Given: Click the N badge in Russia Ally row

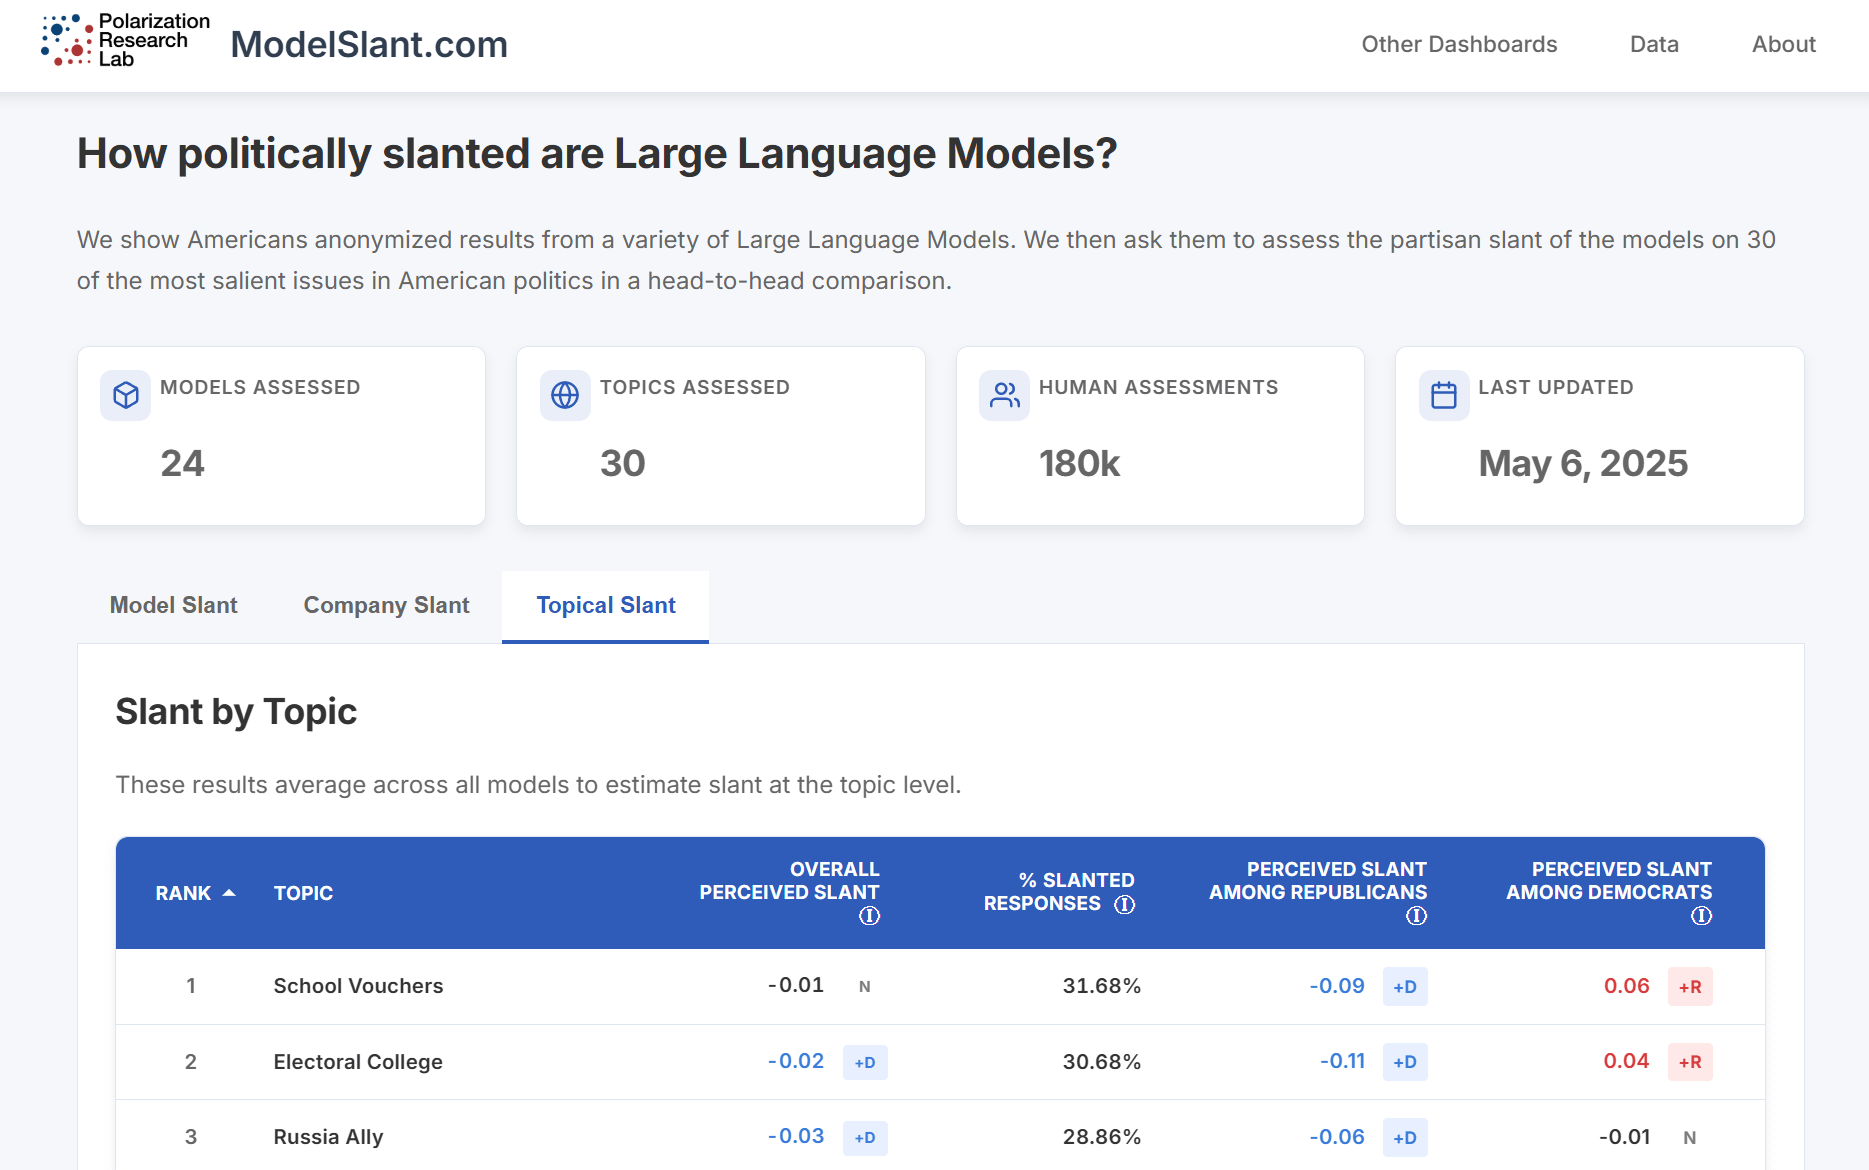Looking at the screenshot, I should [x=1690, y=1137].
